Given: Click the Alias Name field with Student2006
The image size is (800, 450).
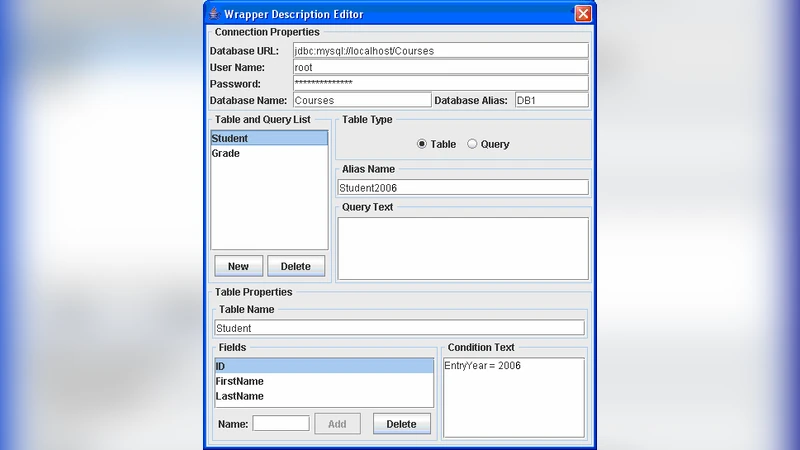Looking at the screenshot, I should coord(462,187).
